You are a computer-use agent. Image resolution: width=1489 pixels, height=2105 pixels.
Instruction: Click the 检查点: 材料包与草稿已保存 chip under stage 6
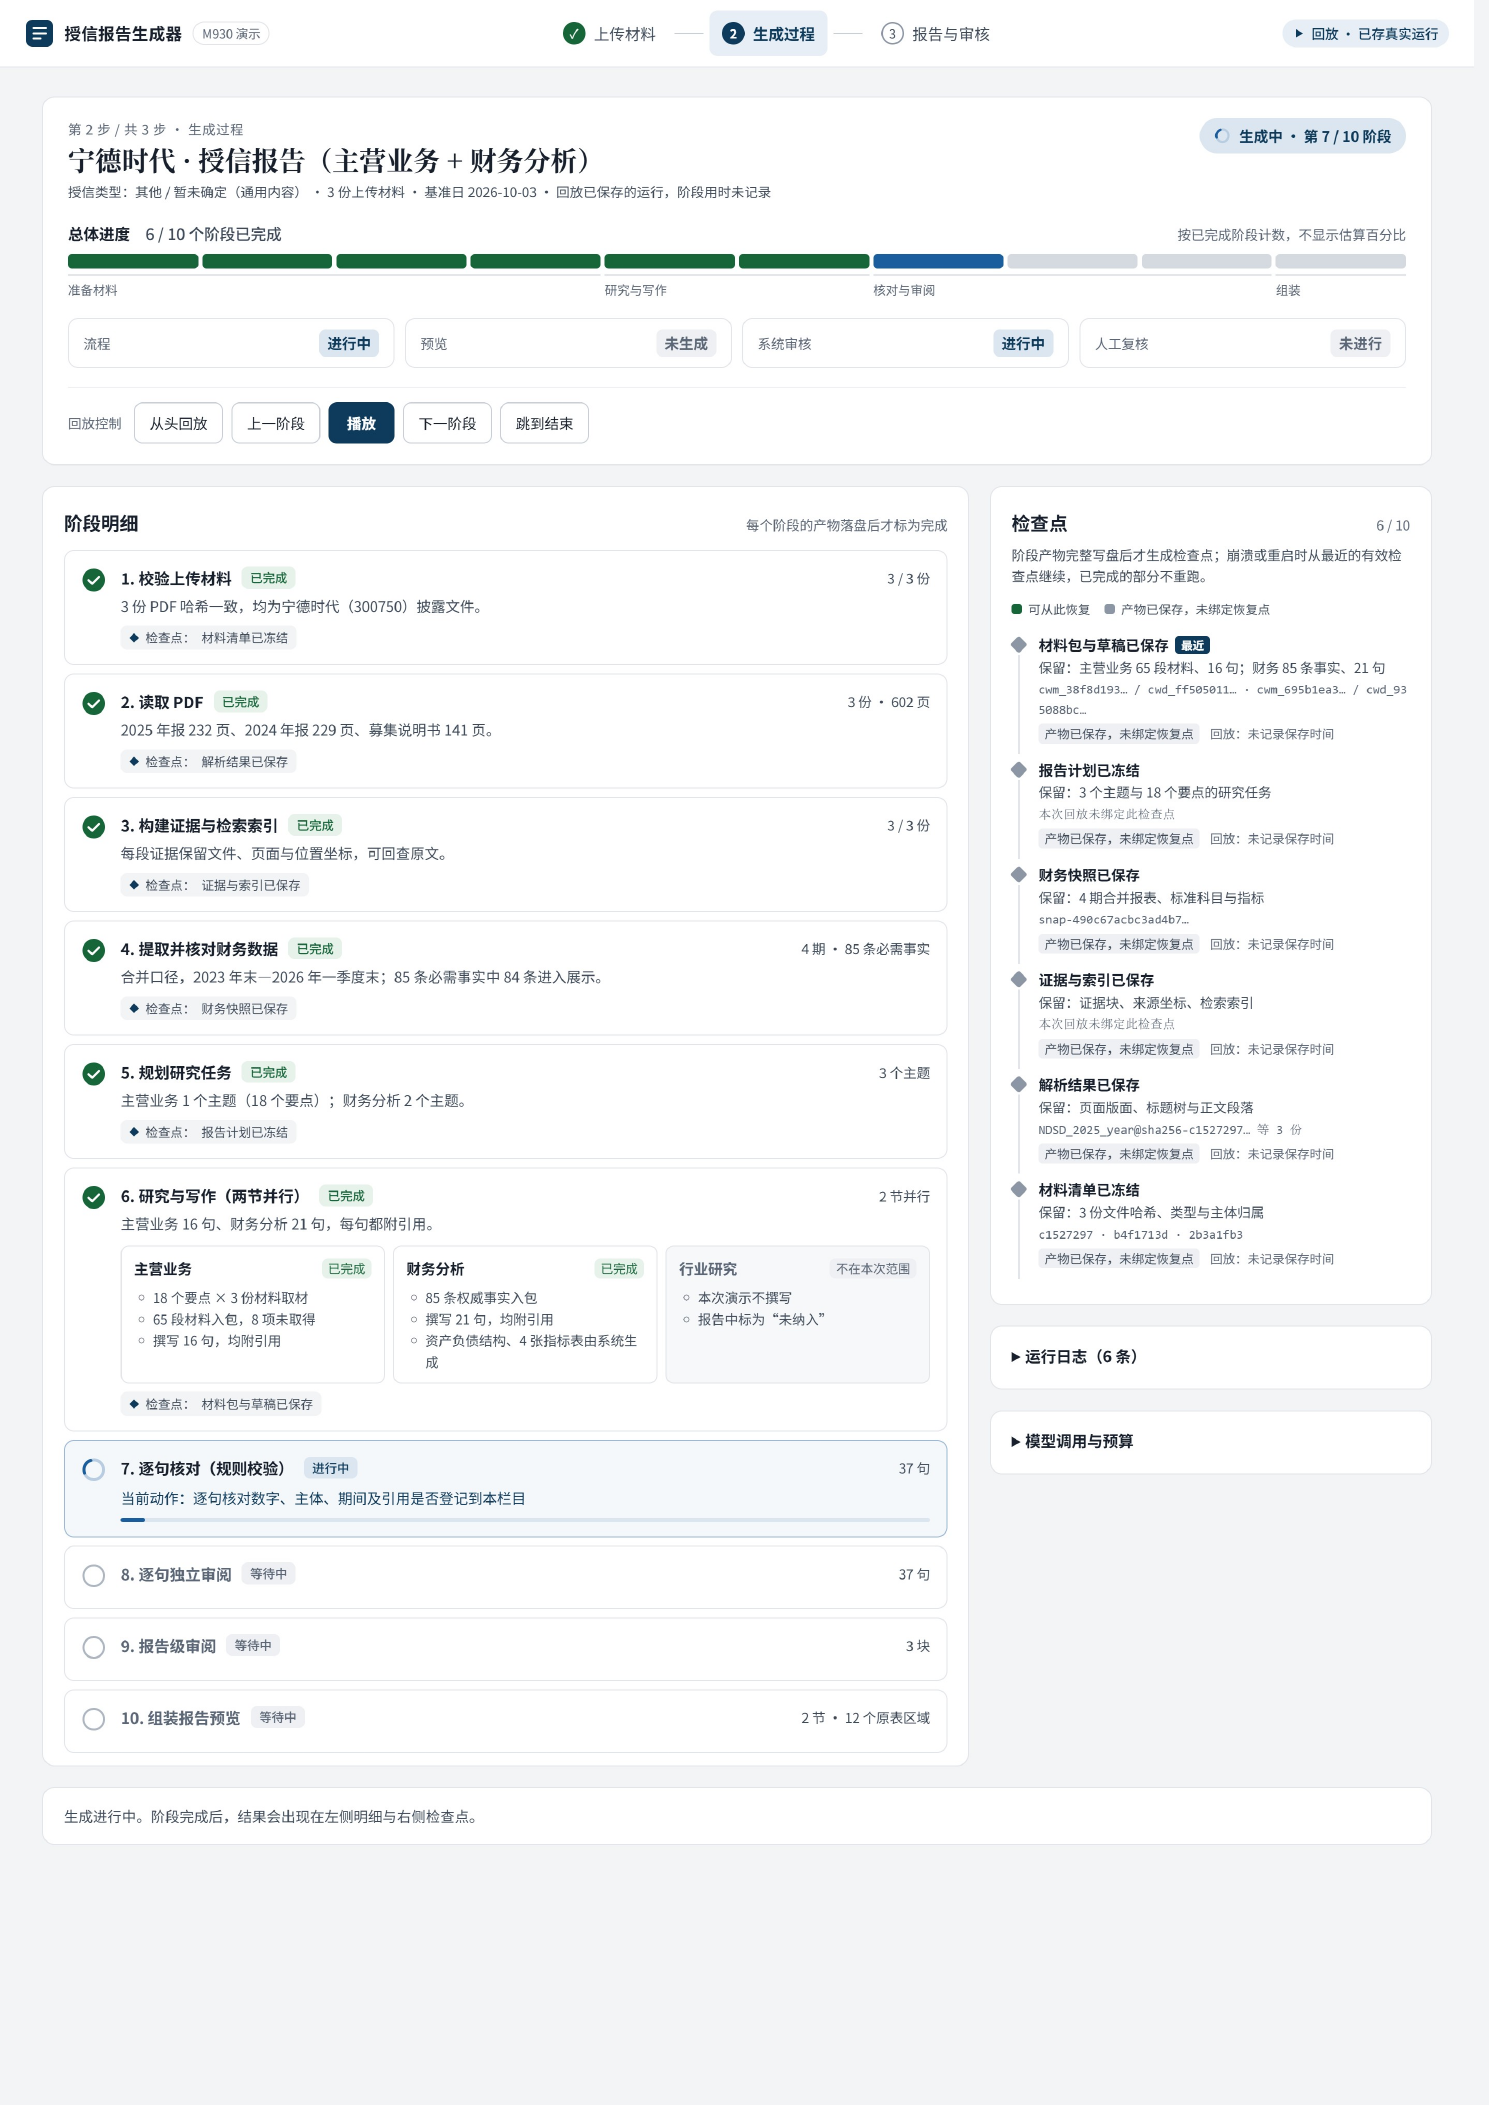click(x=221, y=1405)
